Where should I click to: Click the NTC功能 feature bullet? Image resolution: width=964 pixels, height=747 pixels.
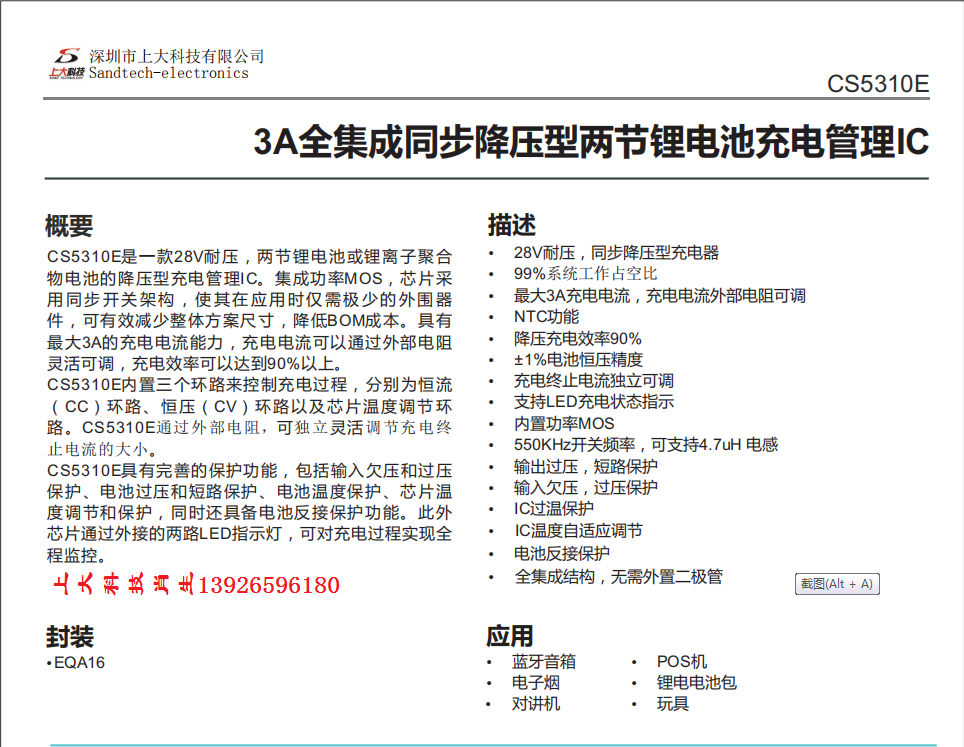[x=546, y=317]
